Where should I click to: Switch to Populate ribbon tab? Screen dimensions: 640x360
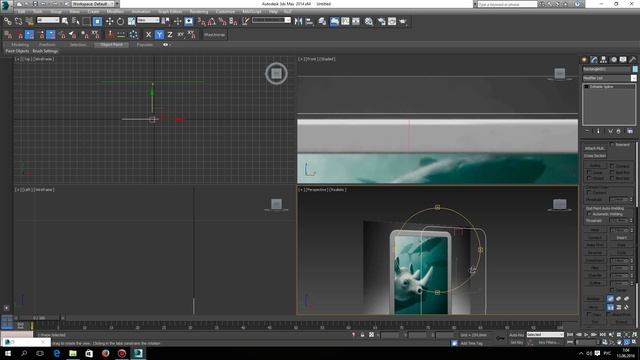pos(144,44)
